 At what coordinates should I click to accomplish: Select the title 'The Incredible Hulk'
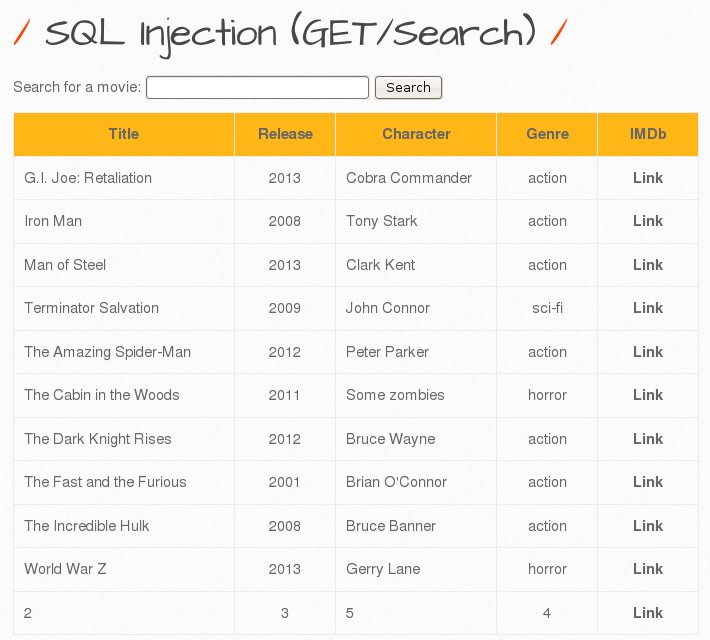(86, 526)
